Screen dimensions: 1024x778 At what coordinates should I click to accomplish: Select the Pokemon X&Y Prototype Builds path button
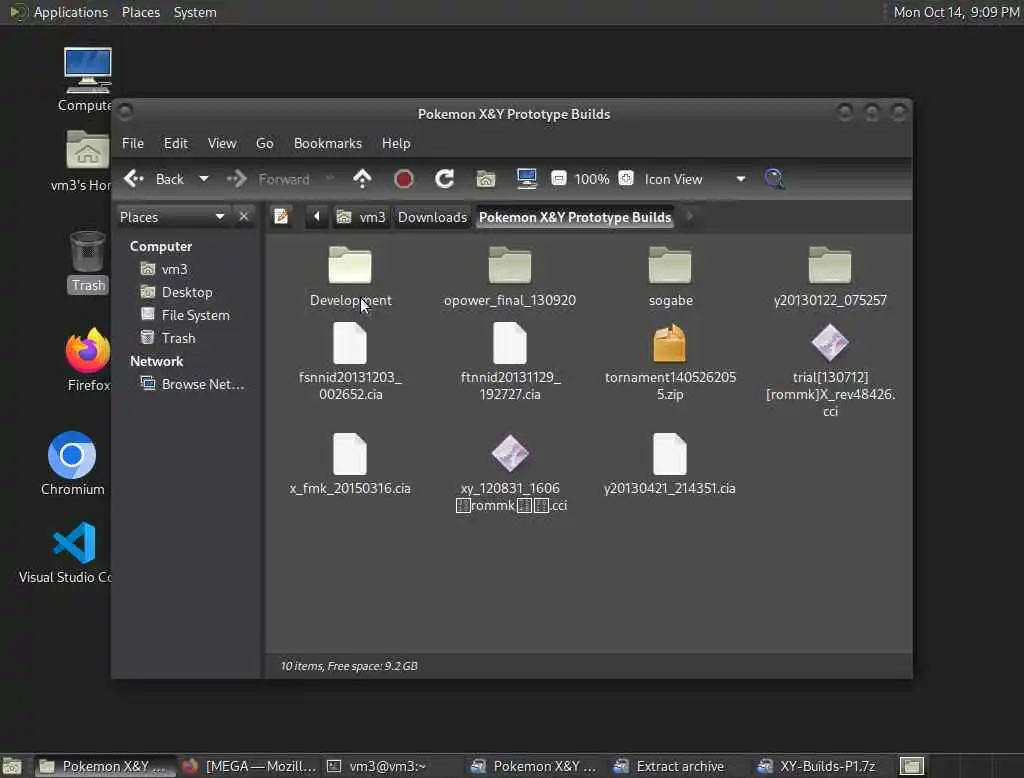pos(575,217)
